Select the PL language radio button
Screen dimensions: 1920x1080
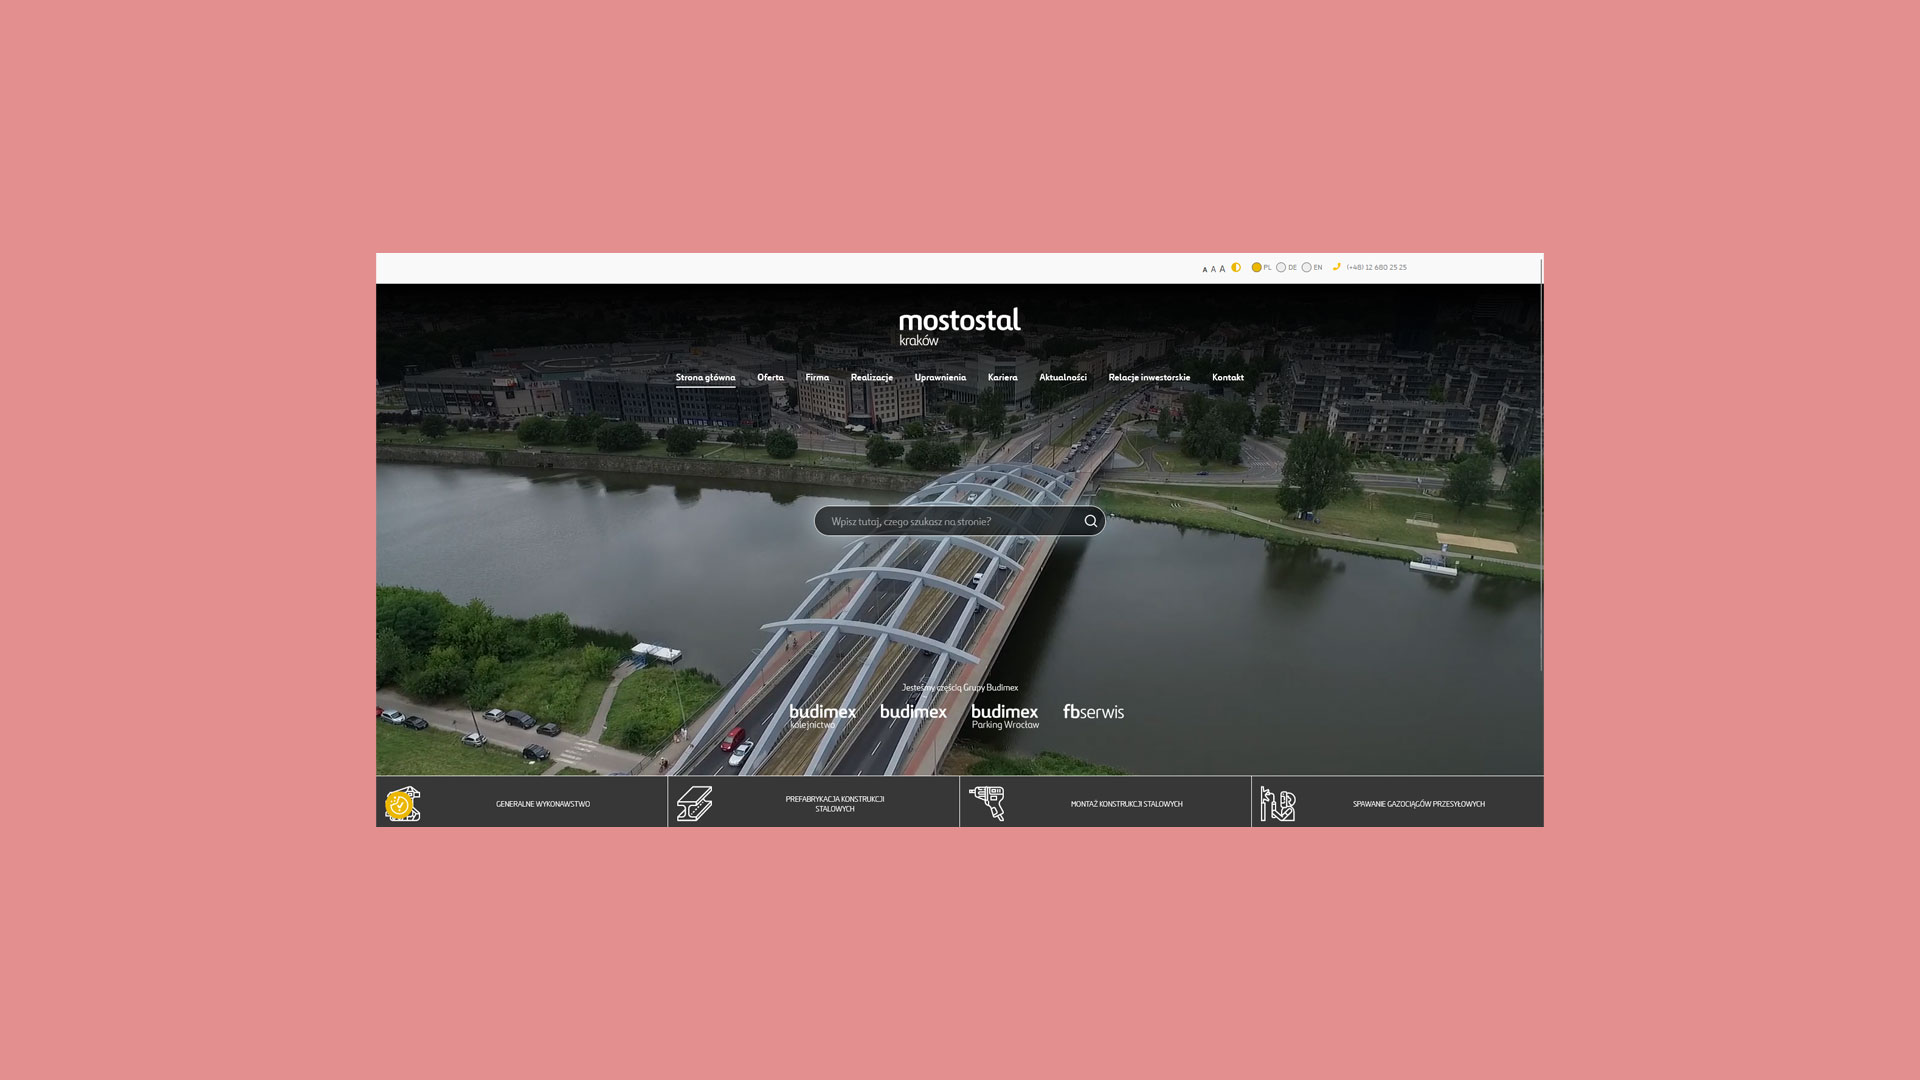1257,267
